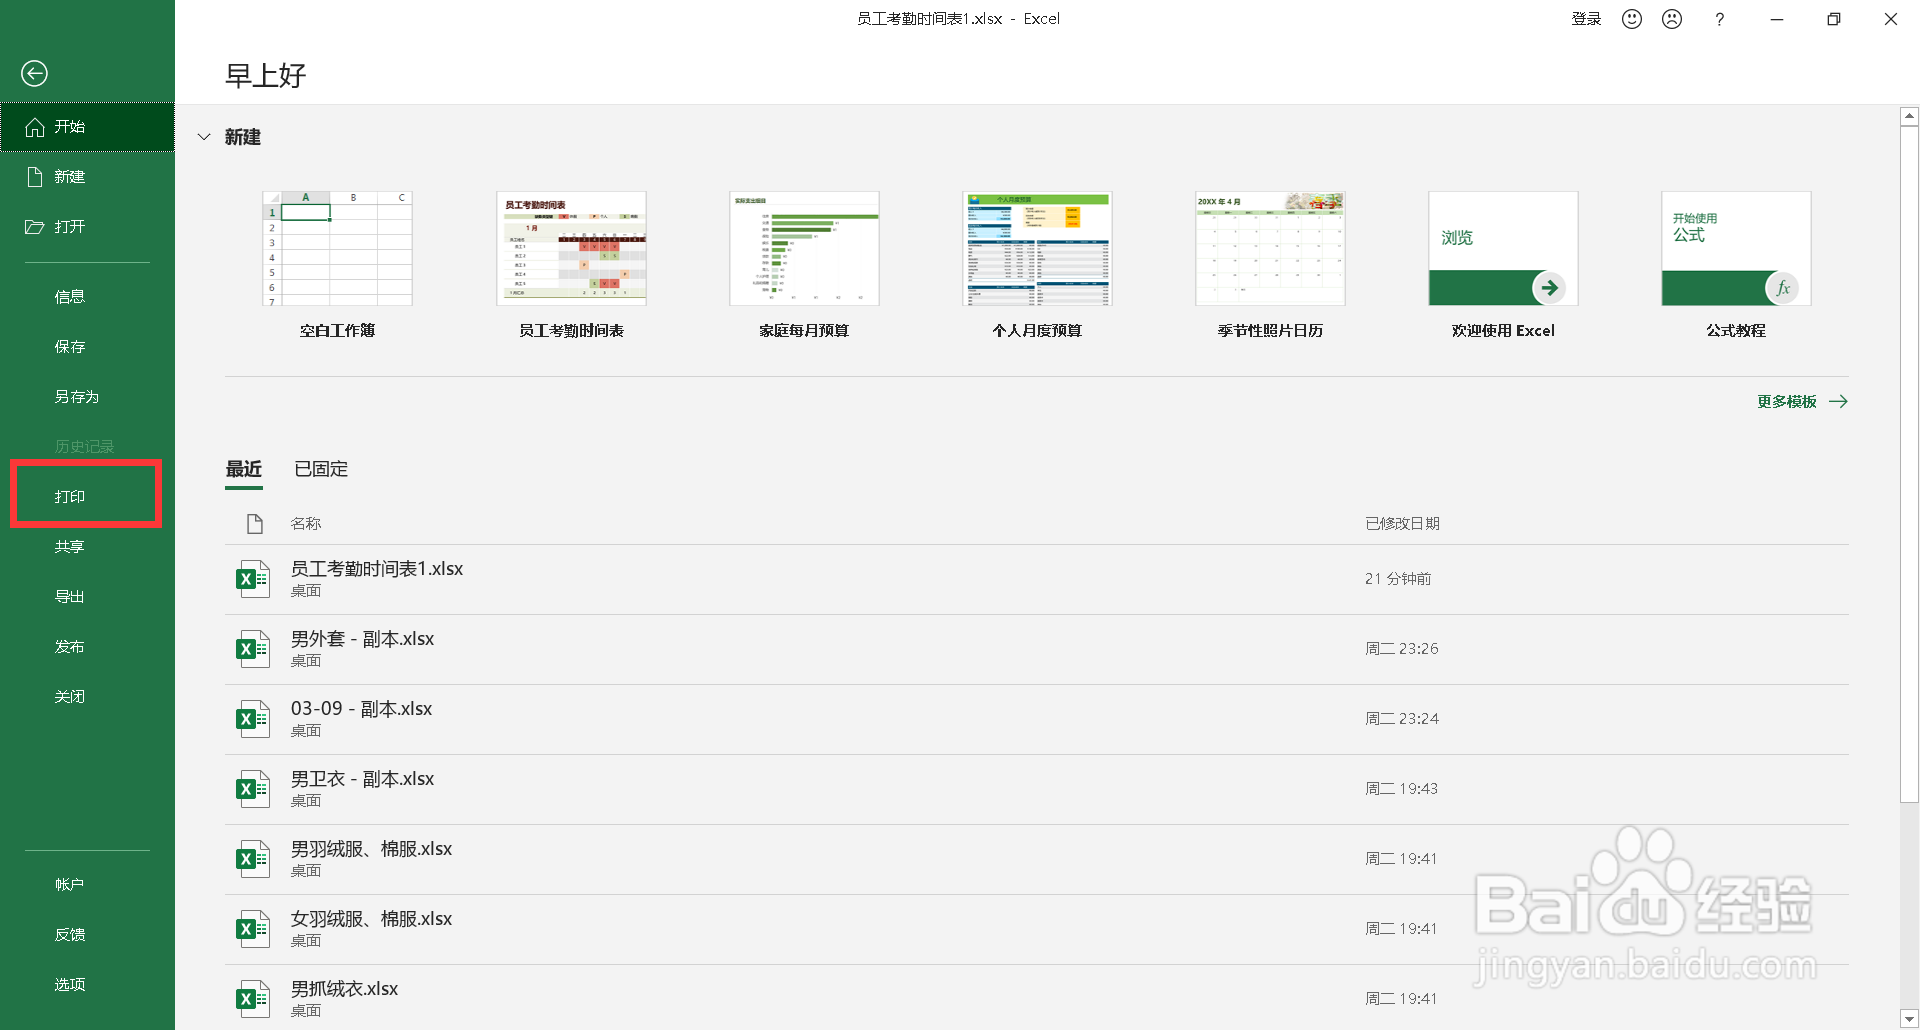The width and height of the screenshot is (1920, 1030).
Task: Open the 帐户 page
Action: point(87,885)
